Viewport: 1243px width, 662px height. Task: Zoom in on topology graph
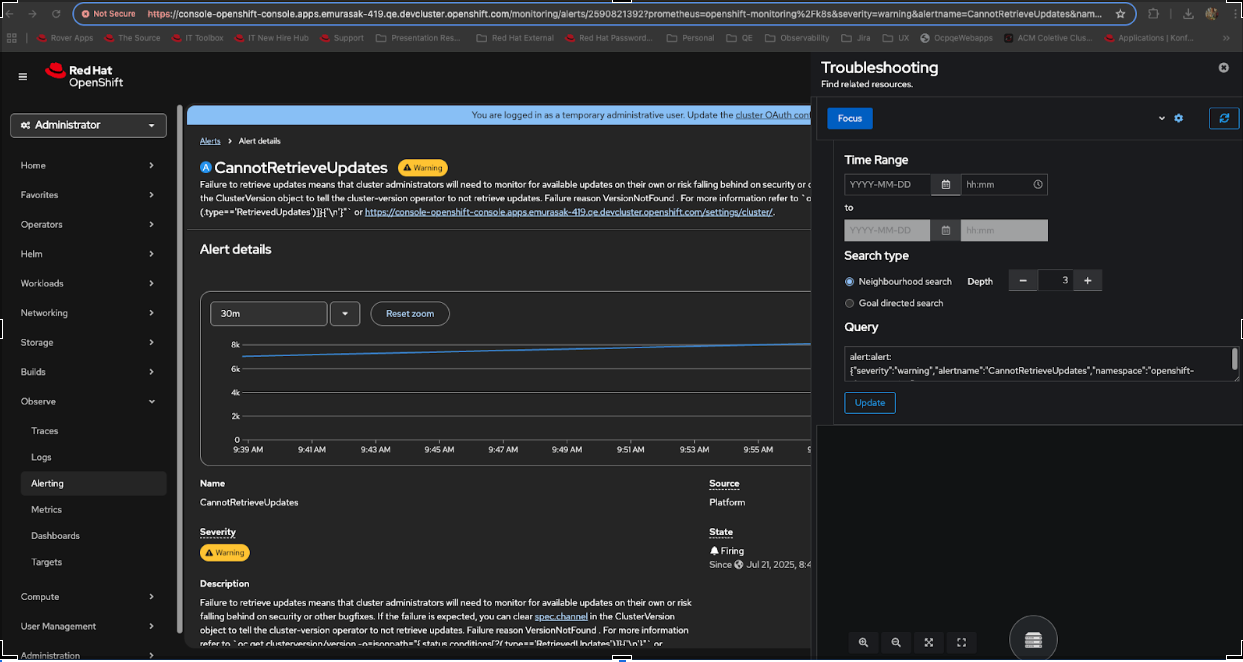[x=863, y=643]
